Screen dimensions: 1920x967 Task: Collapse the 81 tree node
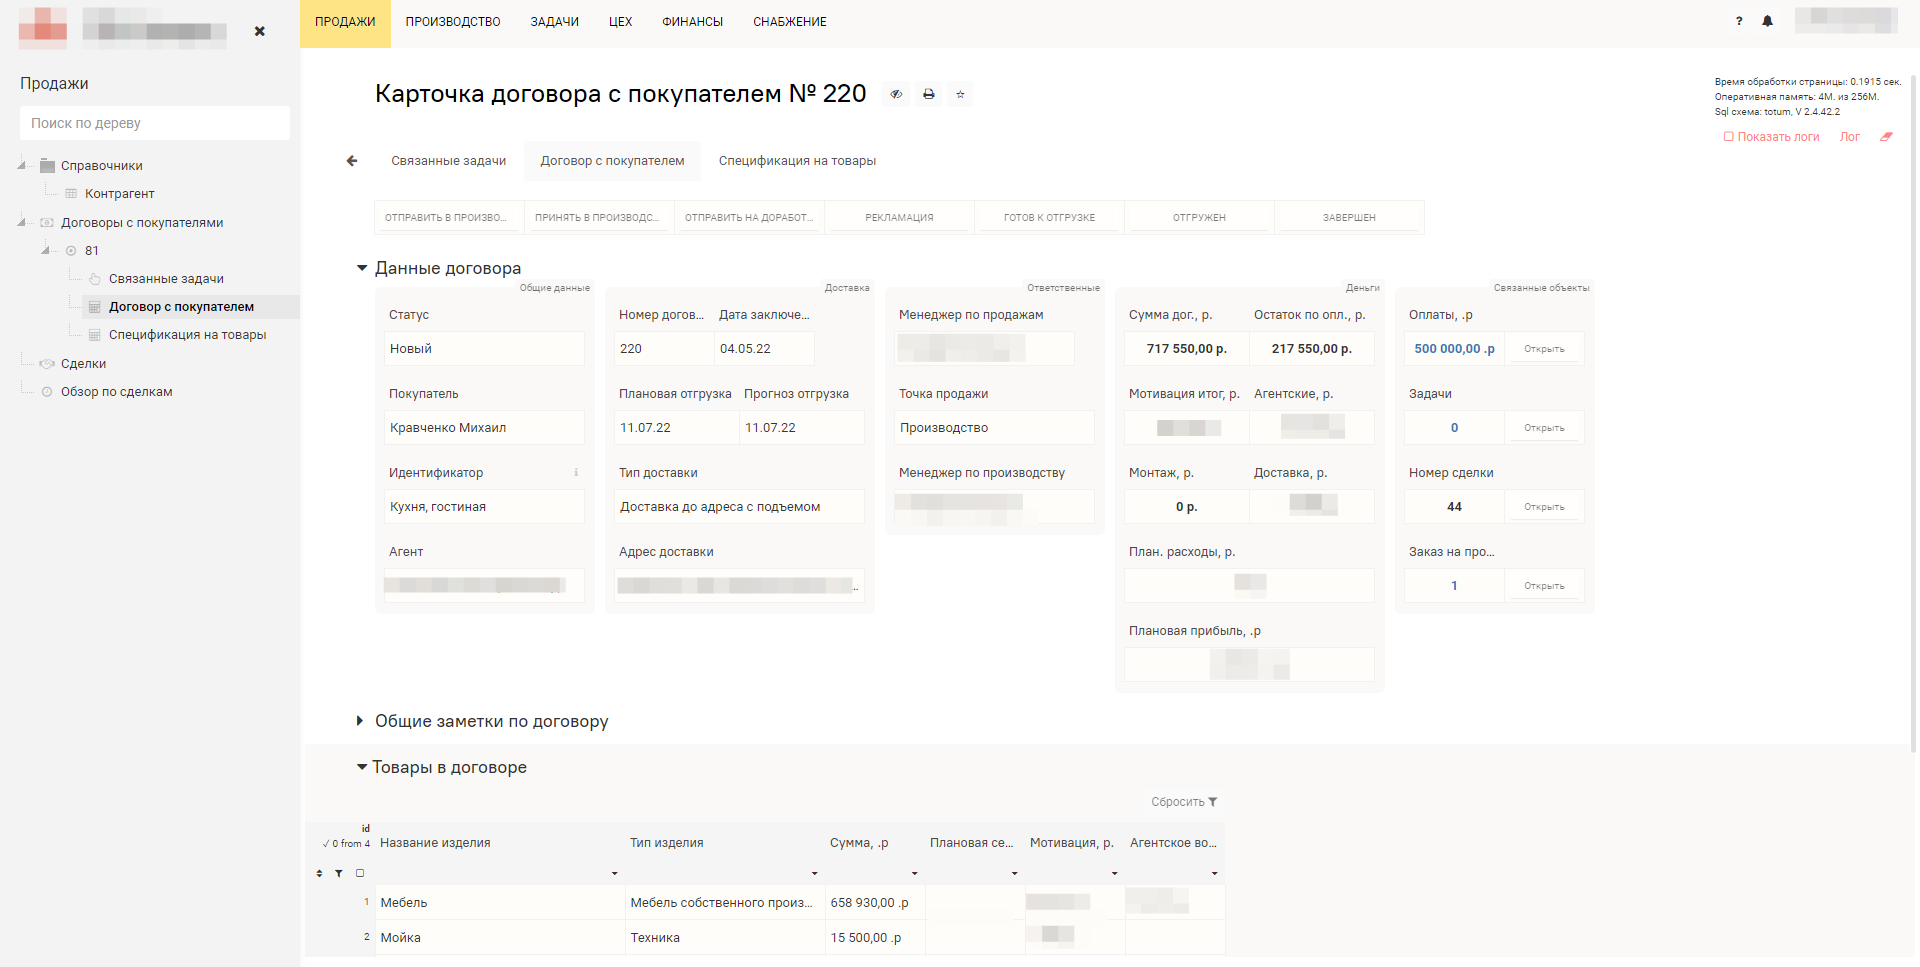tap(46, 250)
